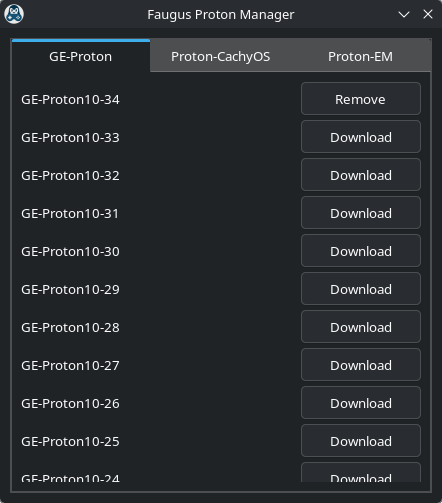The image size is (442, 503).
Task: Download GE-Proton10-33
Action: (x=361, y=137)
